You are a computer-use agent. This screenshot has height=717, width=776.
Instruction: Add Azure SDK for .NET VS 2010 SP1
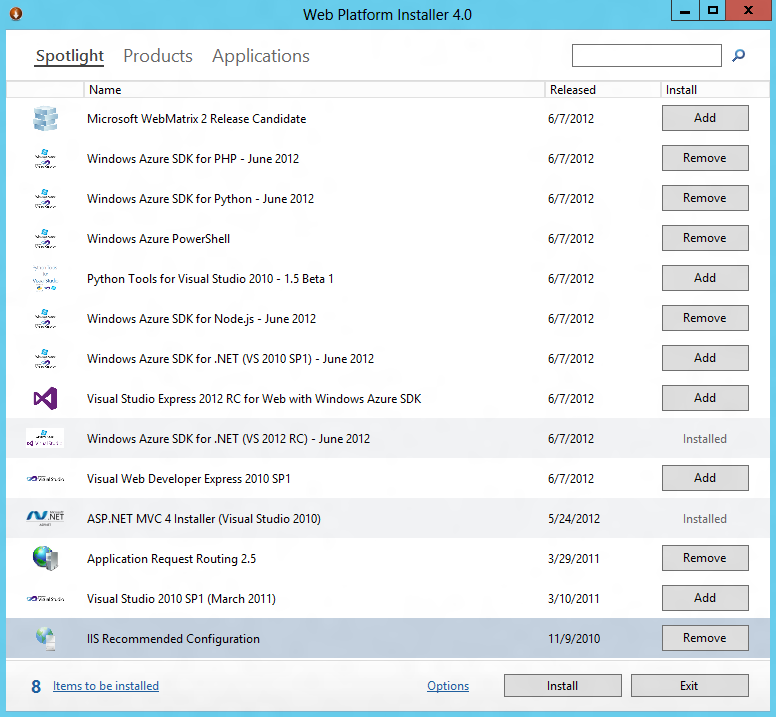tap(705, 358)
